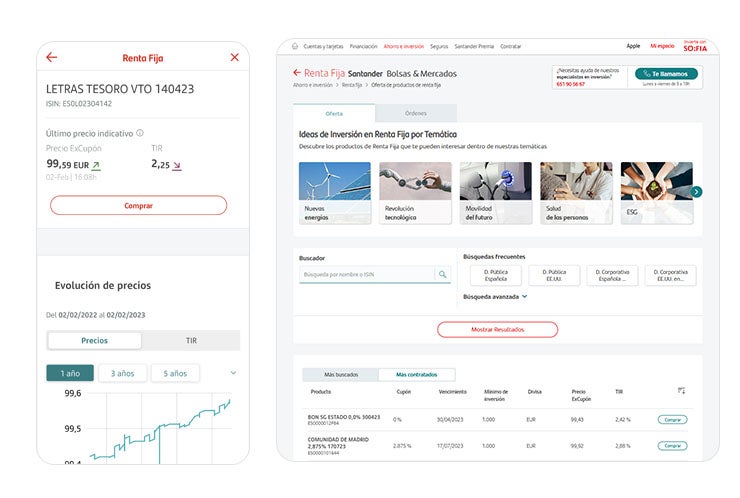Click the Producto column header
Screen dimensions: 740x498
(x=320, y=392)
